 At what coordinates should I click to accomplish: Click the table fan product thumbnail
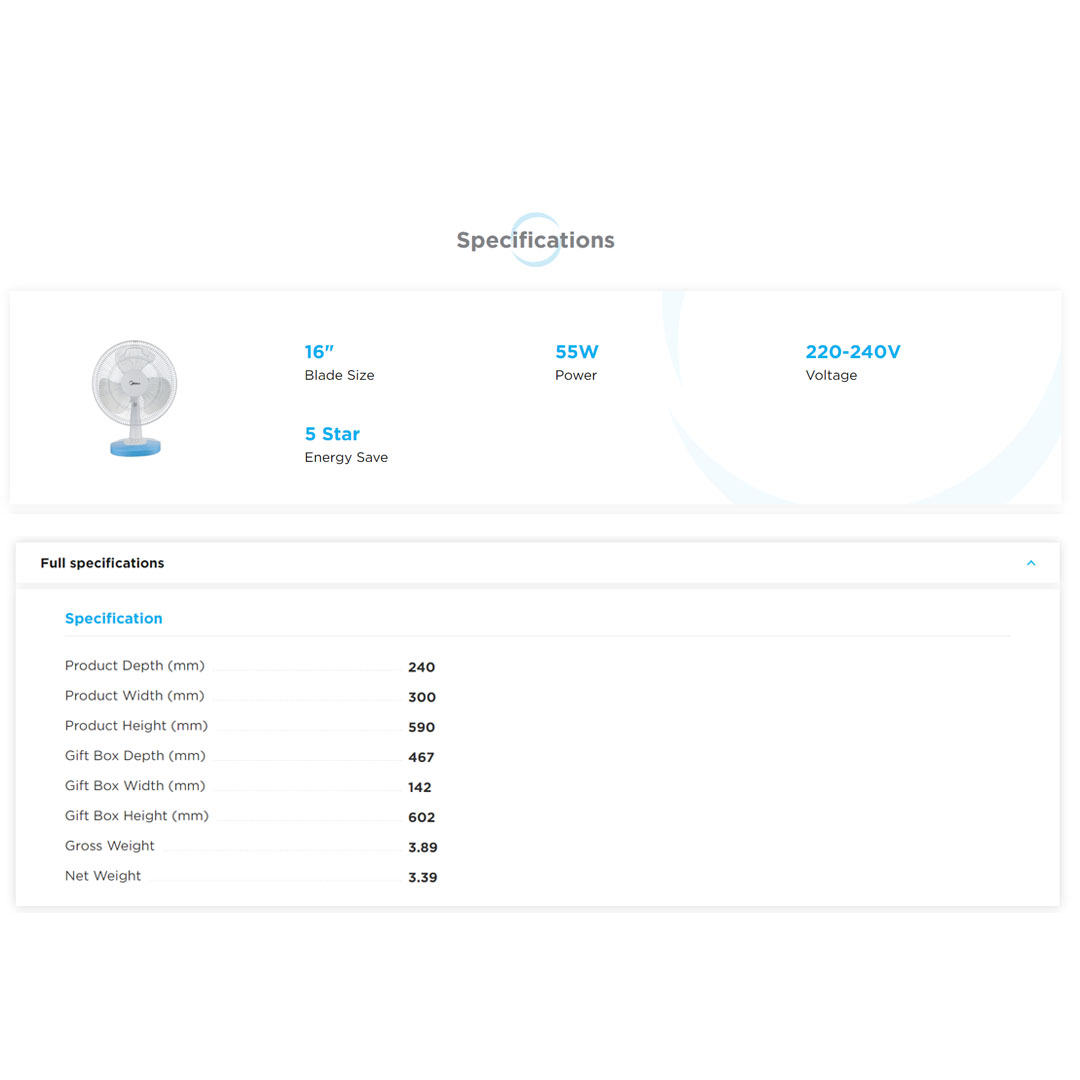(x=135, y=399)
